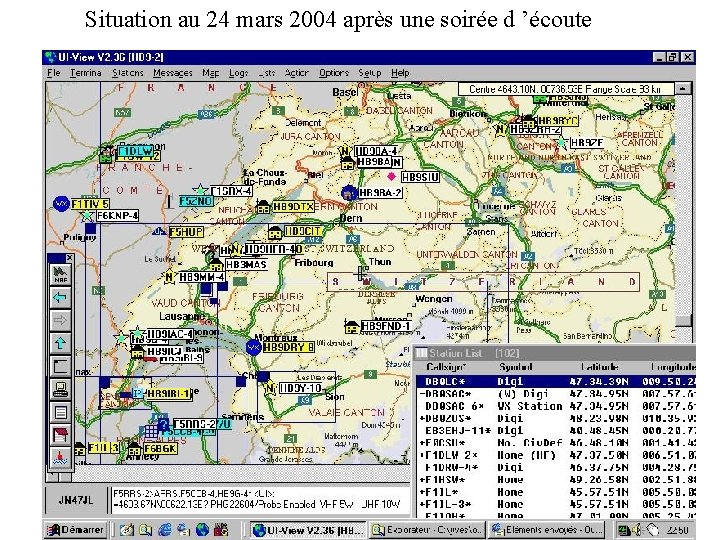Open the Logs menu

point(238,73)
